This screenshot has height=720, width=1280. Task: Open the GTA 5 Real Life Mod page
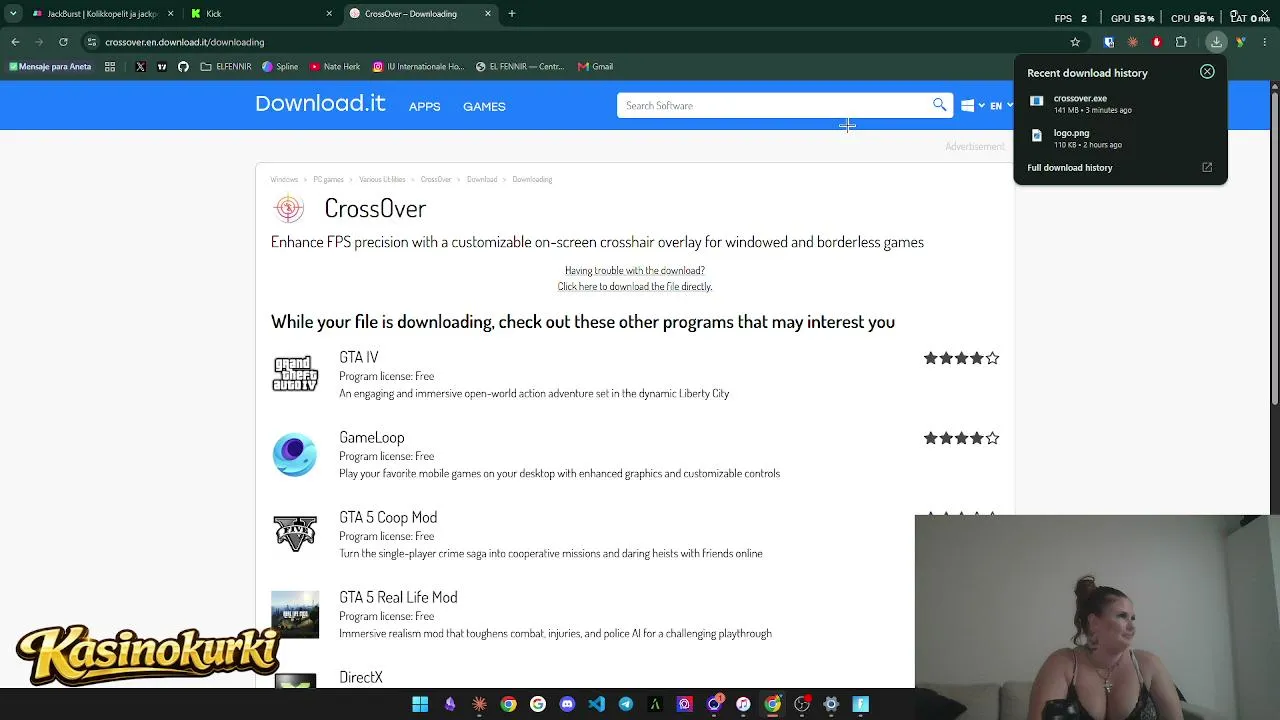coord(398,597)
